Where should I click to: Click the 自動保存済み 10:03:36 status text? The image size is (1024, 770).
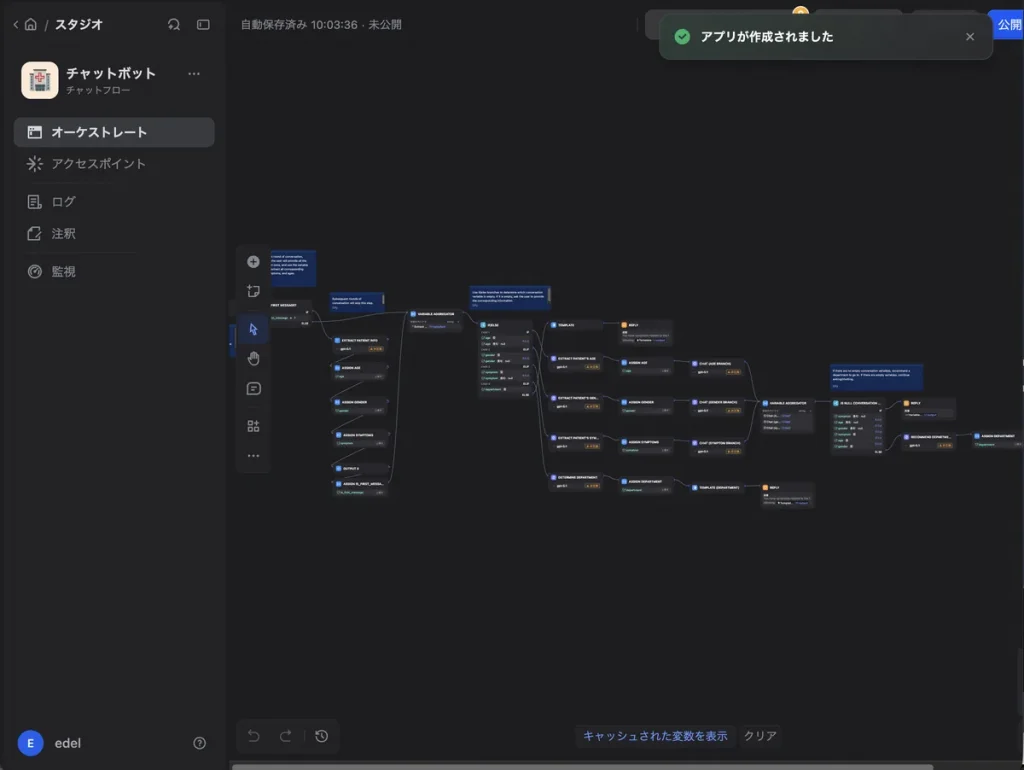pyautogui.click(x=299, y=25)
